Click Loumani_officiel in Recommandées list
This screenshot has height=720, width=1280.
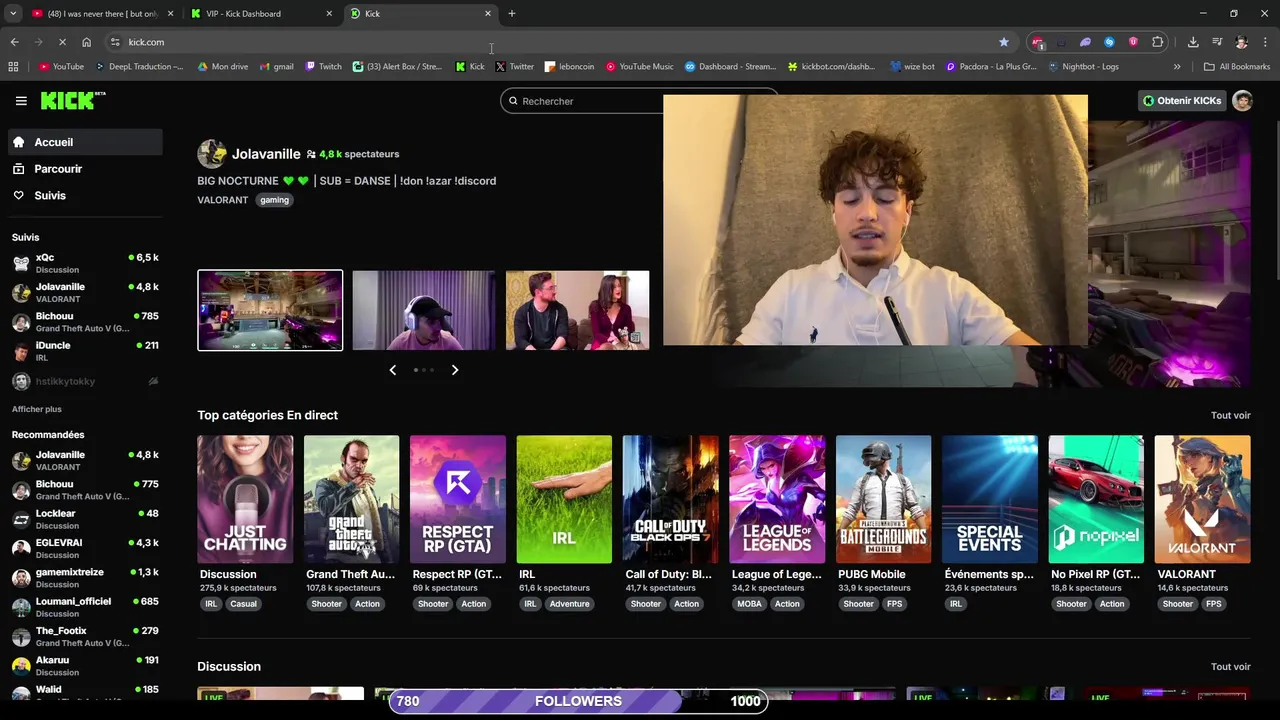85,607
